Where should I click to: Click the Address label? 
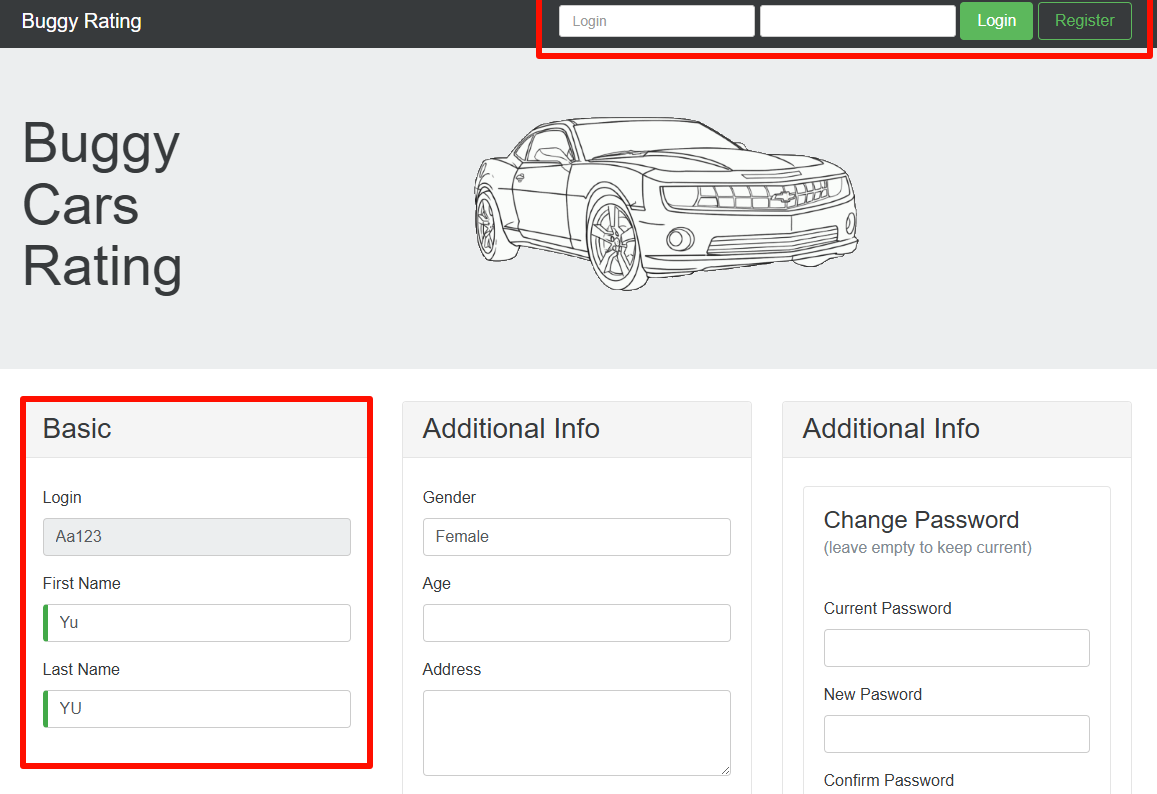[452, 669]
